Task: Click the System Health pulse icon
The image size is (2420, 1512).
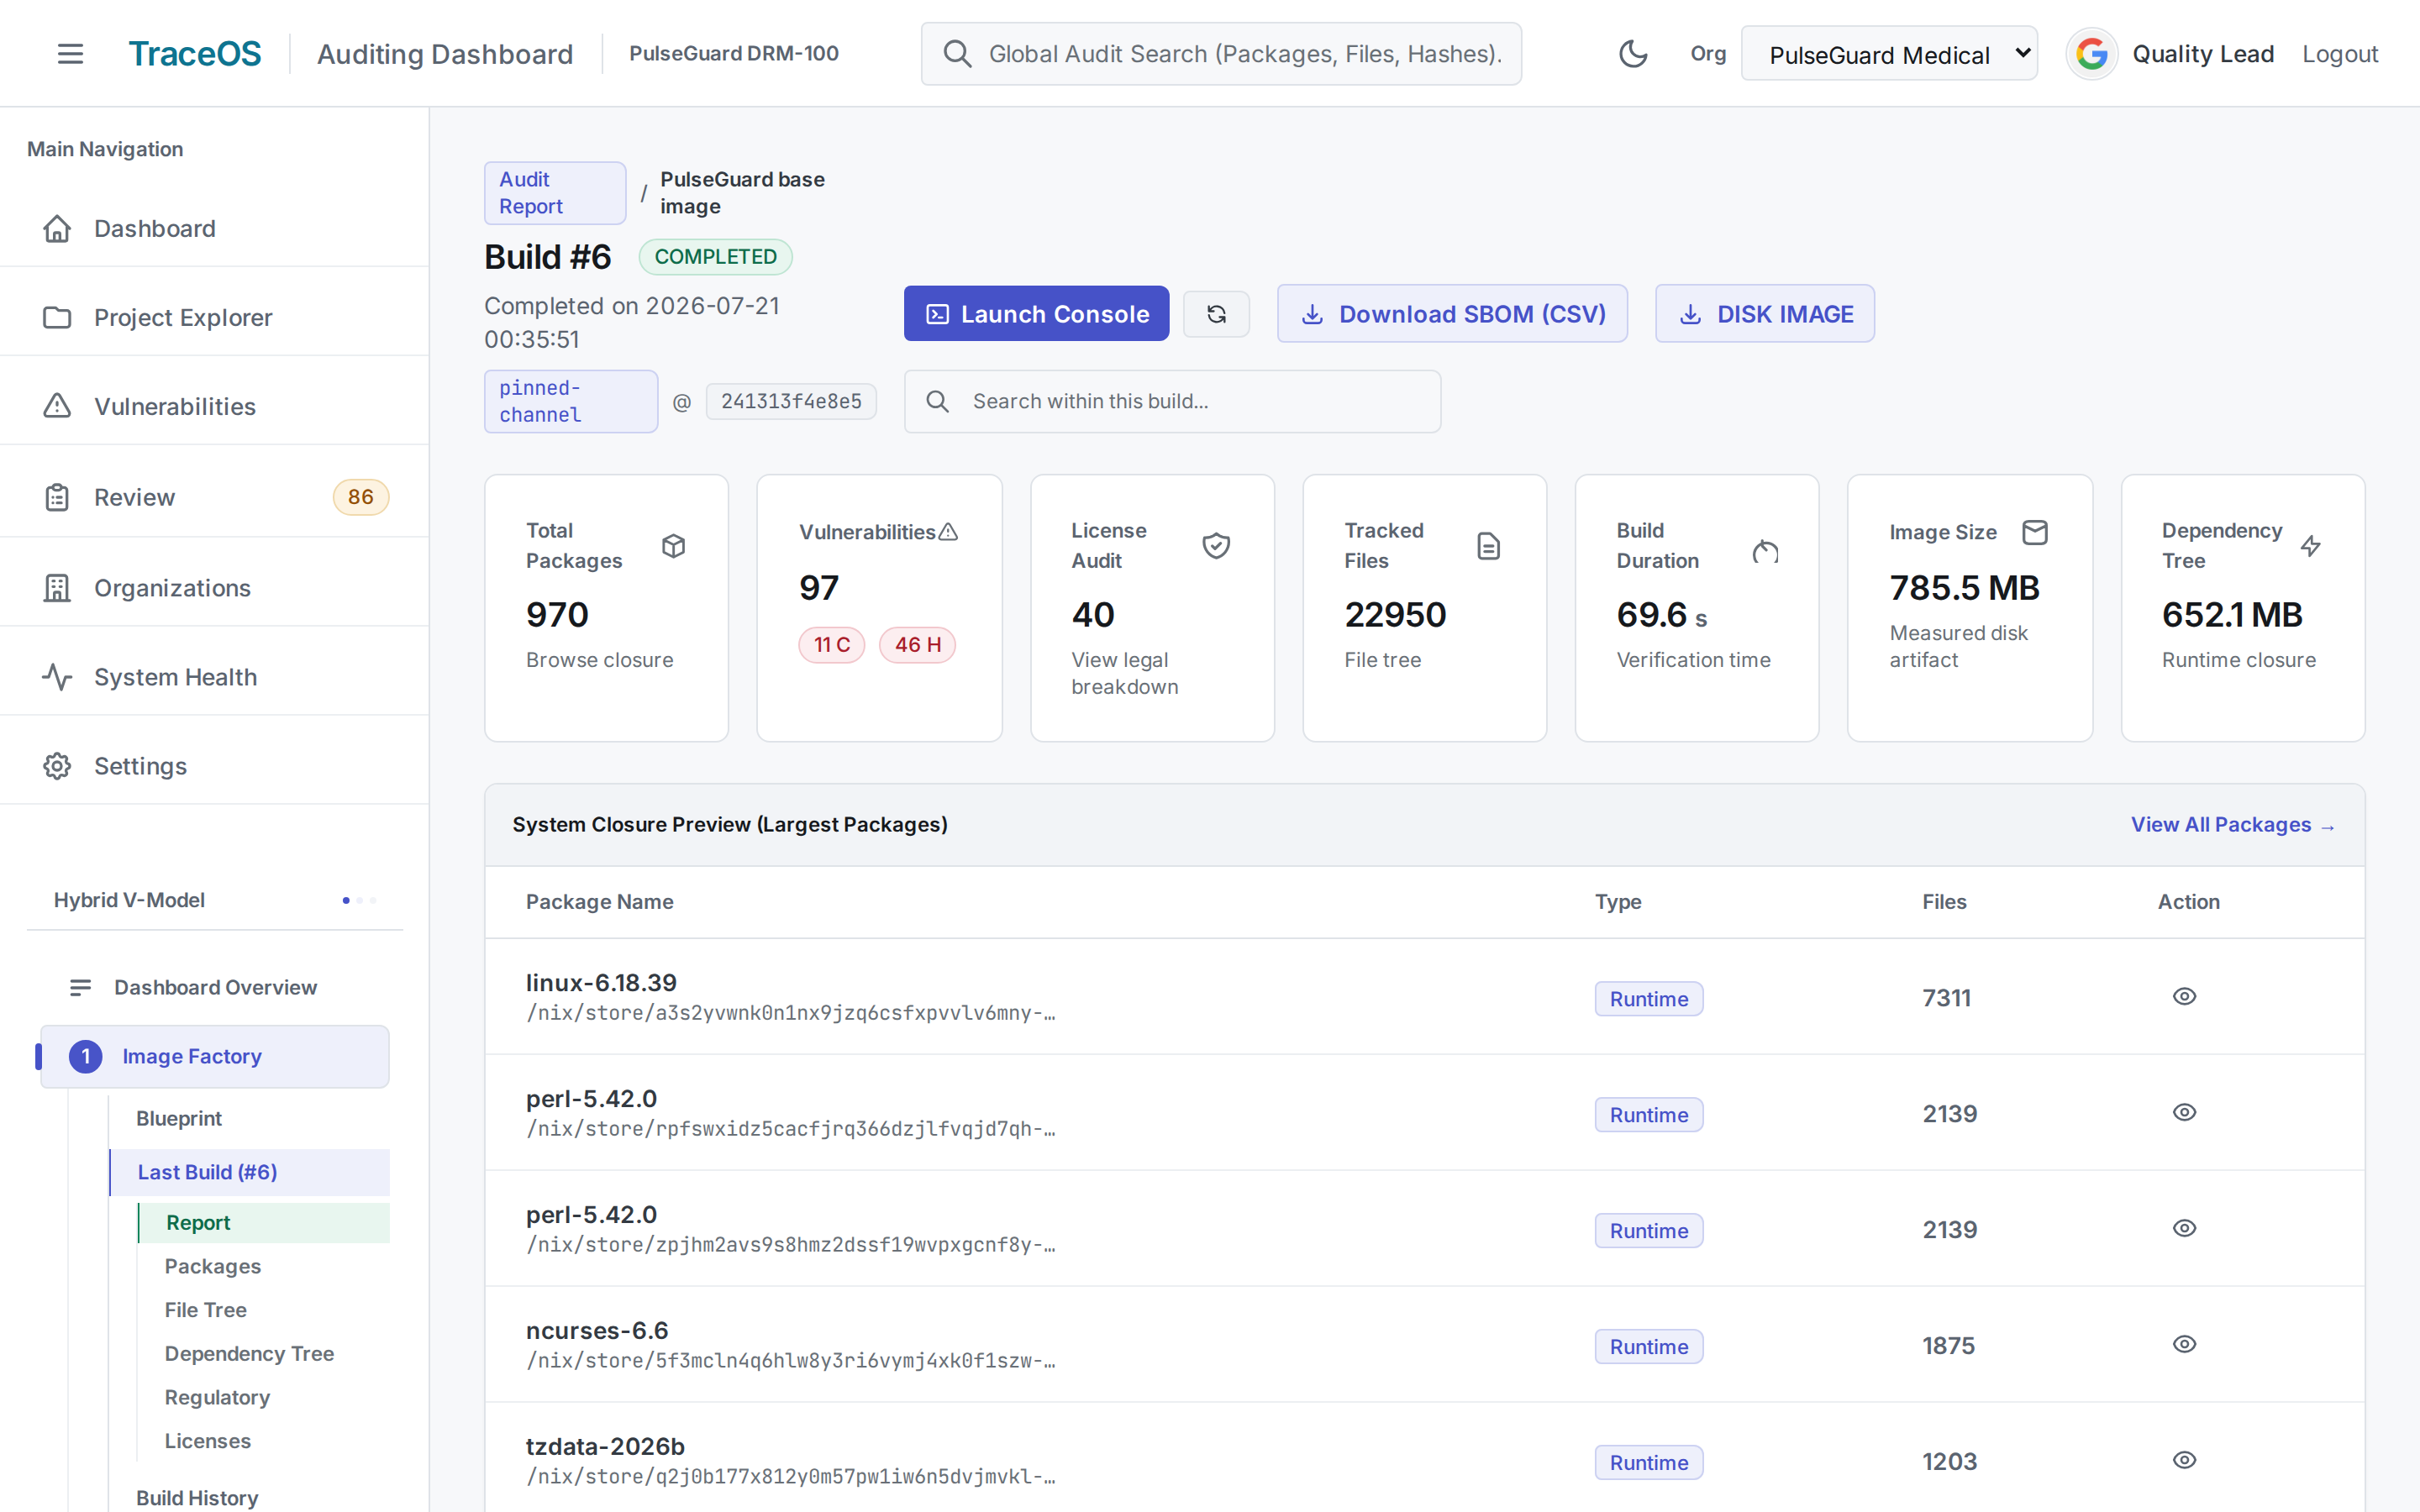Action: (x=57, y=677)
